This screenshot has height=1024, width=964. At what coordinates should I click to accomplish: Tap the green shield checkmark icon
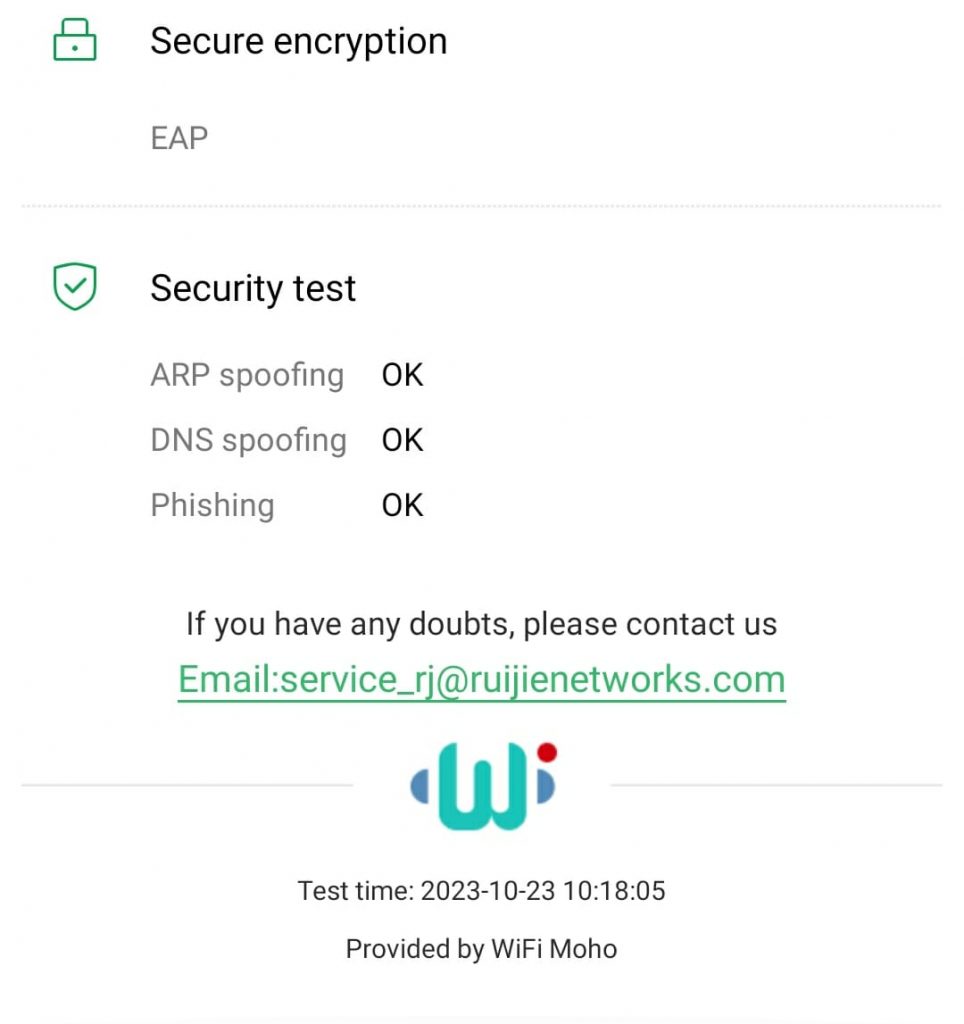(75, 287)
